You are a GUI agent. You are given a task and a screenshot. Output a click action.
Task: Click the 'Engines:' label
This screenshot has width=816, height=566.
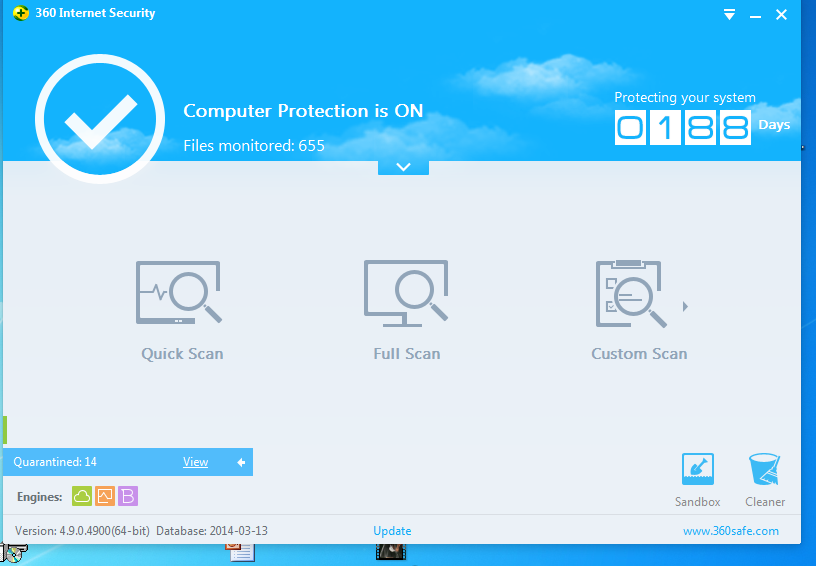40,497
